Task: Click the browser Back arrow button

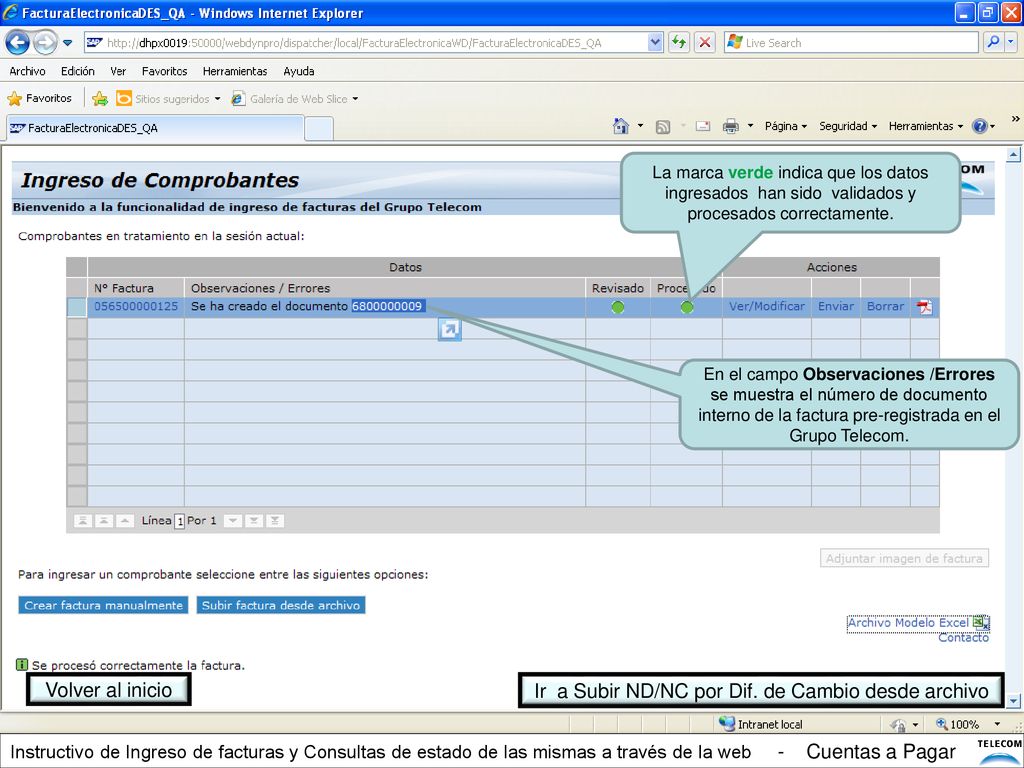Action: tap(18, 43)
